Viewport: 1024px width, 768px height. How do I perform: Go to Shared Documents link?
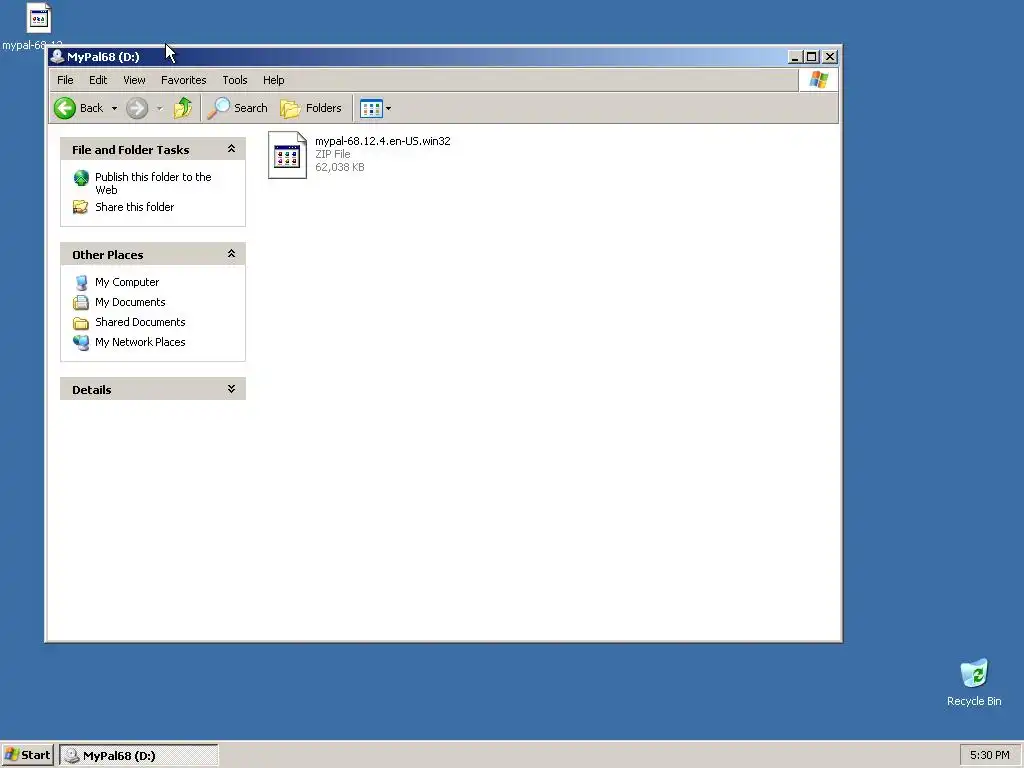[x=140, y=322]
